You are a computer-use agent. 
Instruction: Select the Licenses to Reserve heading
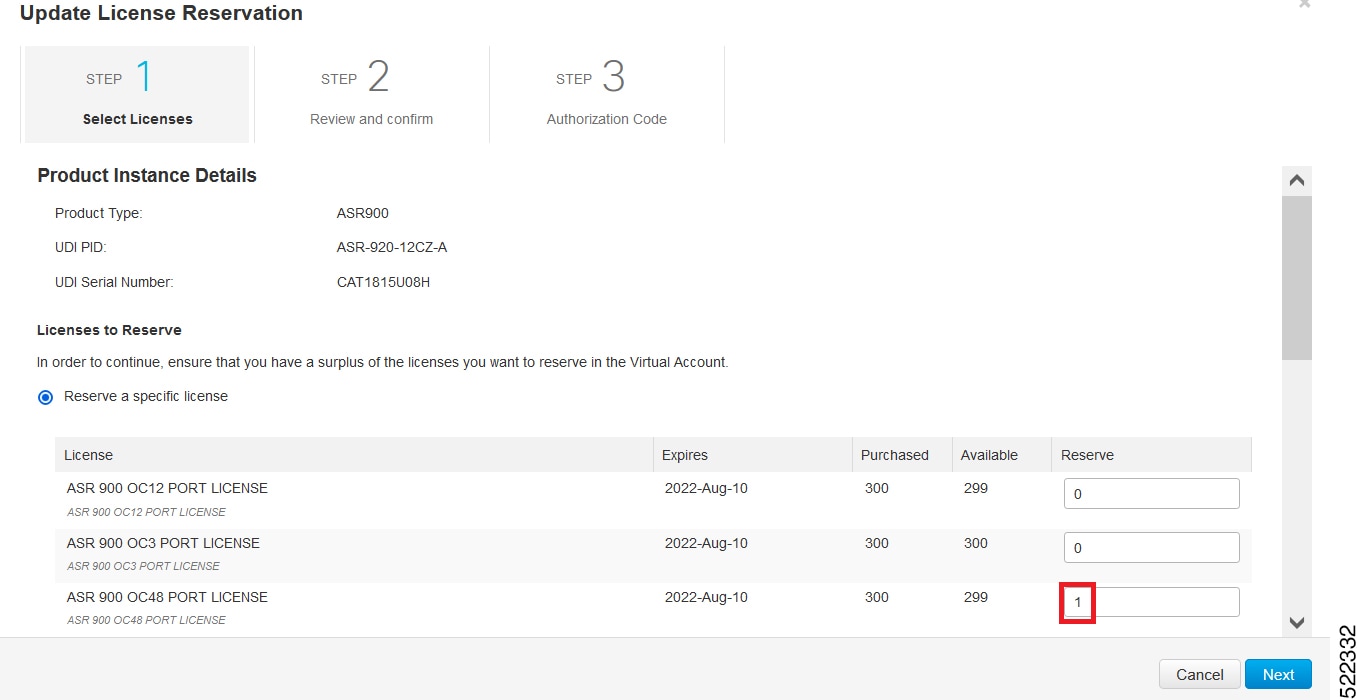(x=109, y=330)
